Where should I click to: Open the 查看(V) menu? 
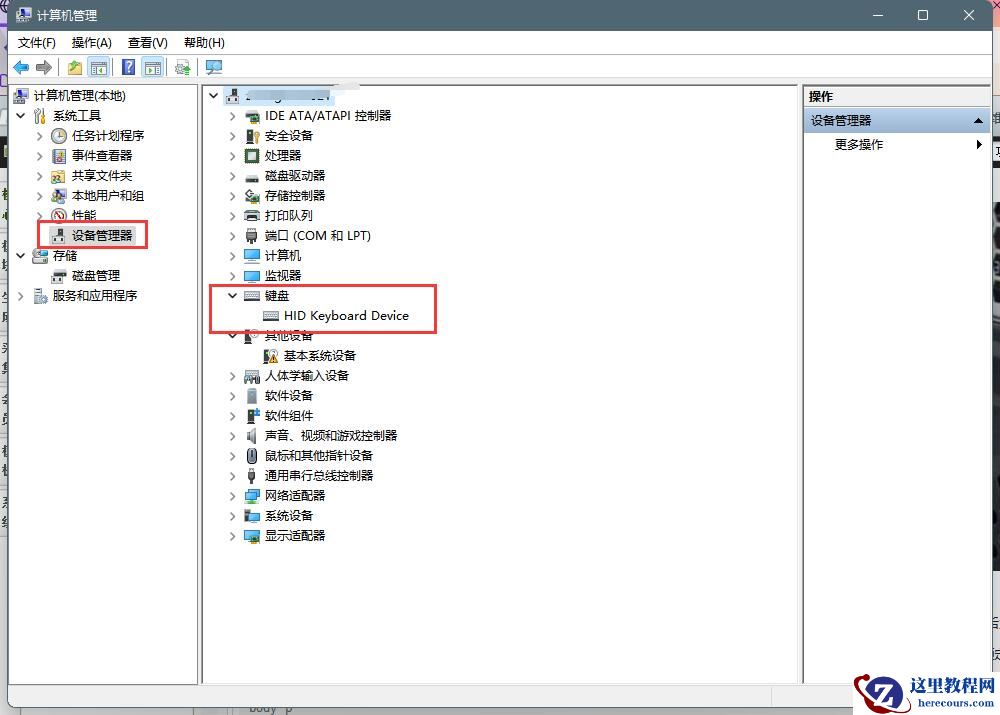pos(146,42)
